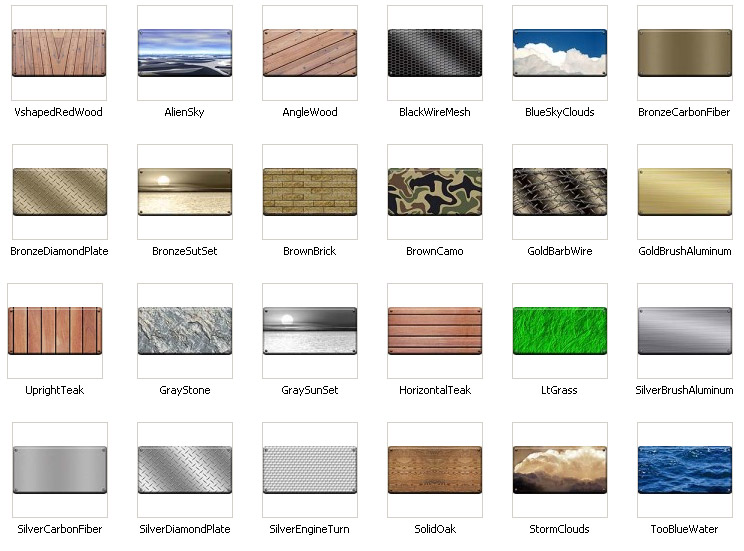Pick the GoldBarbWire thumbnail
Viewport: 744px width, 551px height.
[x=560, y=192]
